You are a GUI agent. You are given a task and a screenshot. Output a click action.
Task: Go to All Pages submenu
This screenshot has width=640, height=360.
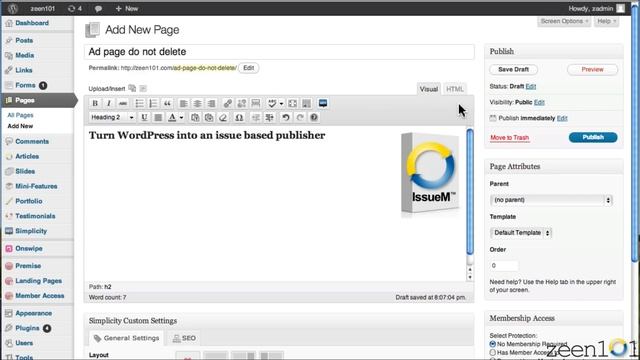[20, 115]
